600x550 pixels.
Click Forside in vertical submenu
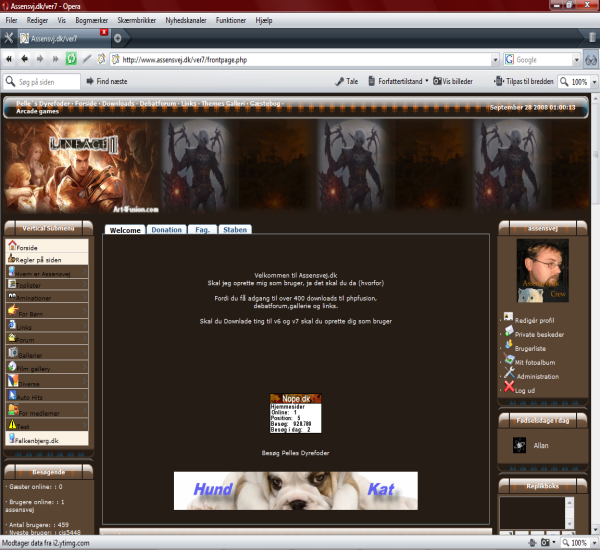tap(47, 246)
